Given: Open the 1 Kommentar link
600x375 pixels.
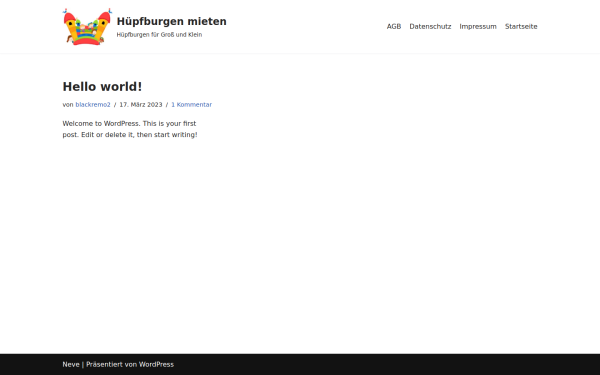Looking at the screenshot, I should pyautogui.click(x=191, y=104).
